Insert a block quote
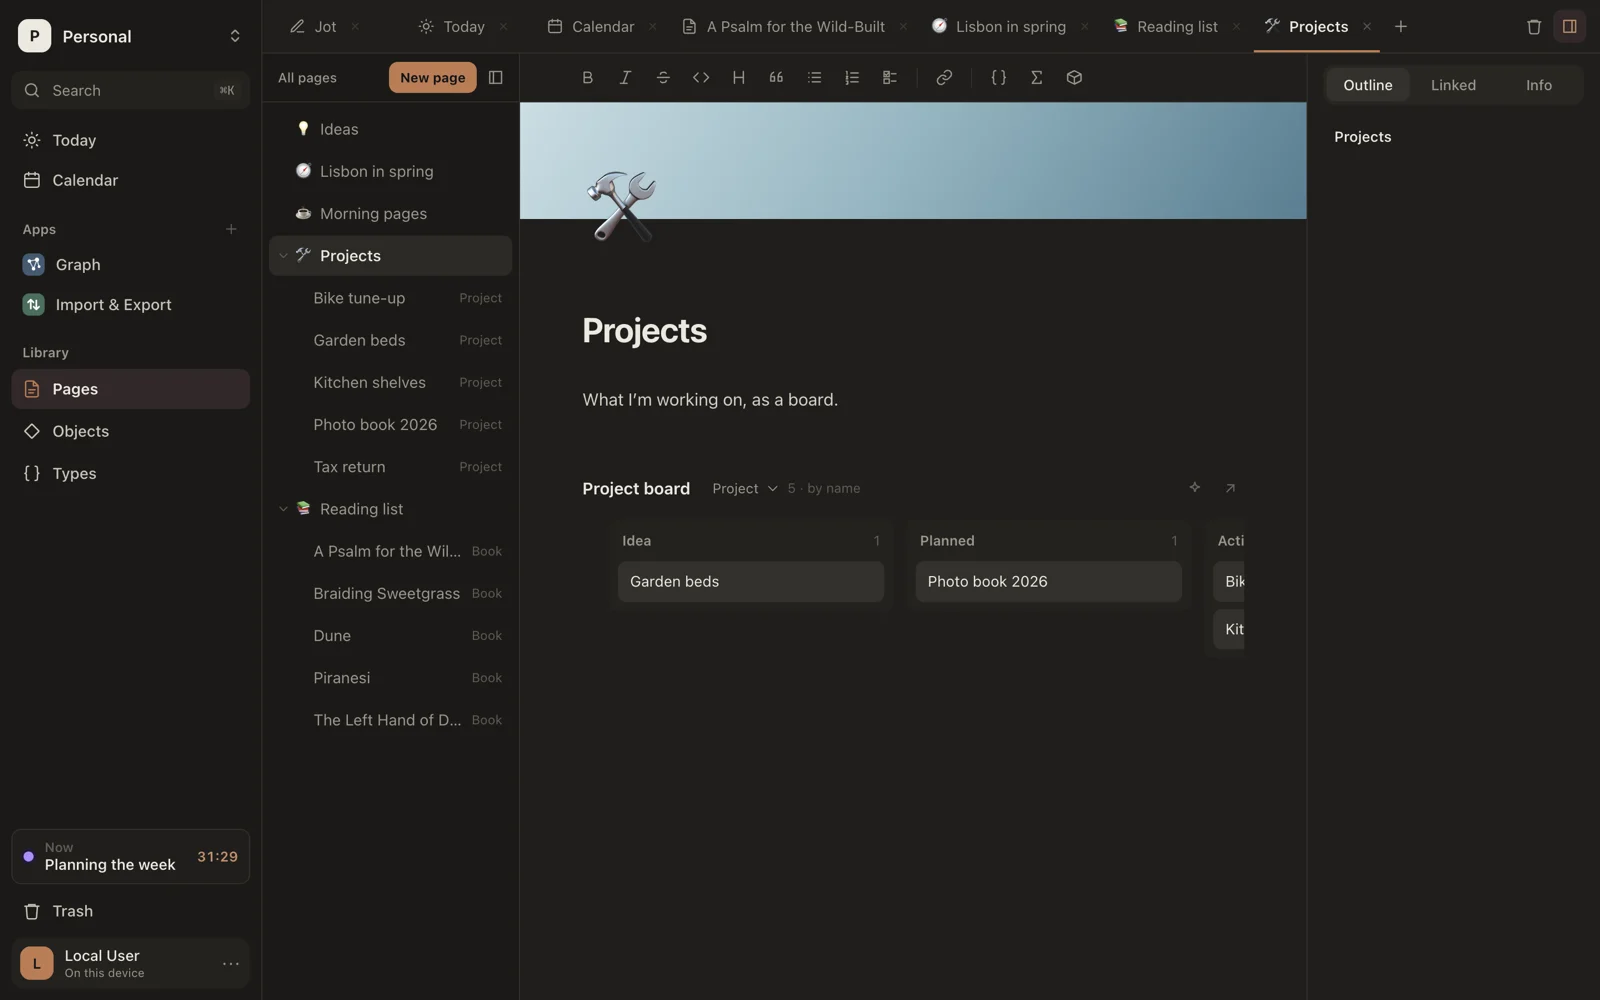Viewport: 1600px width, 1000px height. [x=776, y=78]
